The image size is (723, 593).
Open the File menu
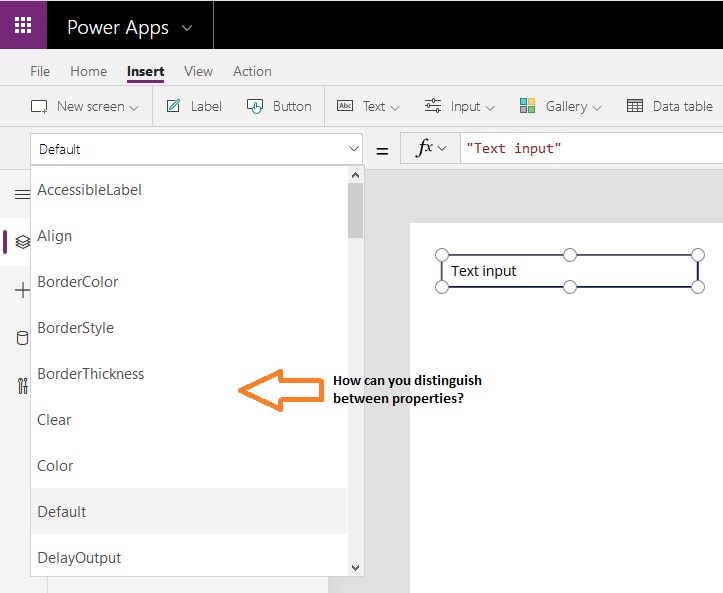[x=40, y=71]
